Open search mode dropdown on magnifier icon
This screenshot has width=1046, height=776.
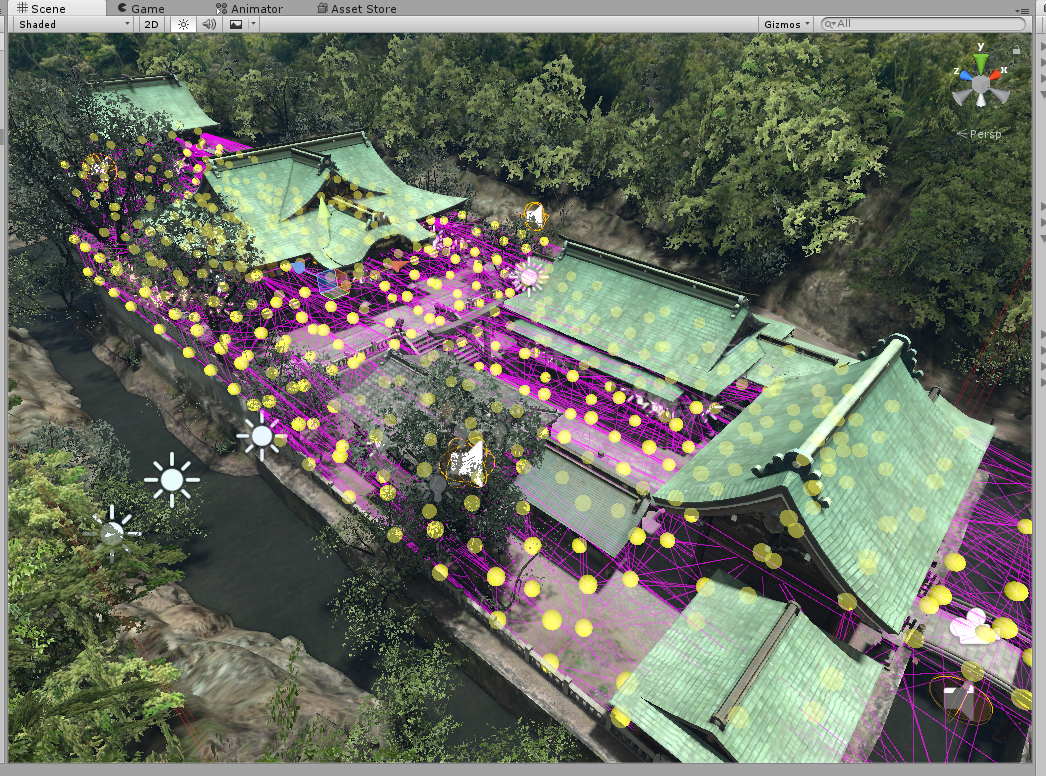830,23
